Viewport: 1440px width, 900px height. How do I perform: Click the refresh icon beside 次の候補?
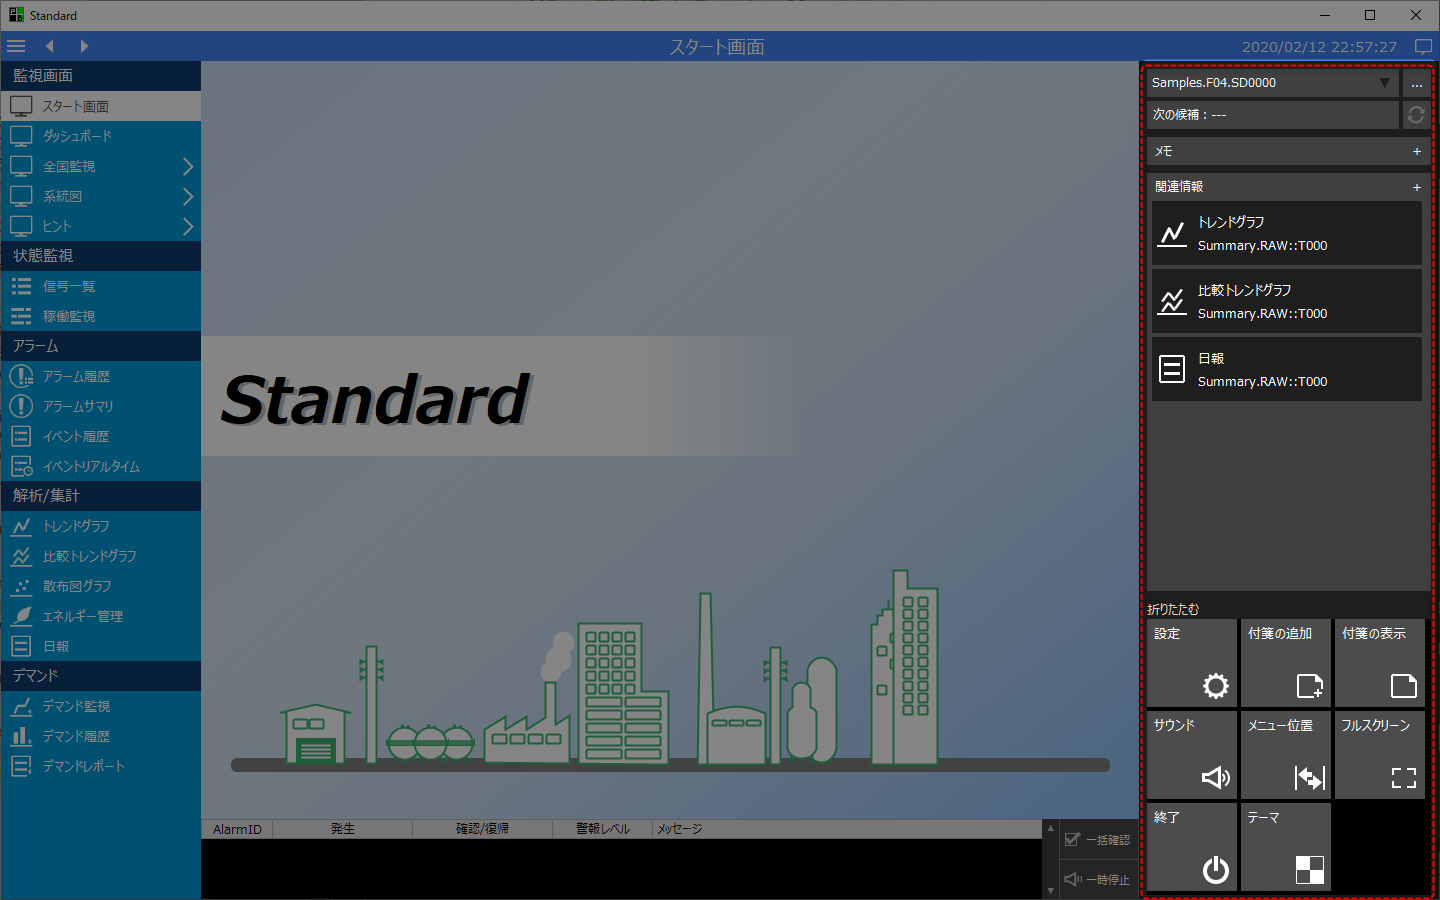[x=1416, y=115]
